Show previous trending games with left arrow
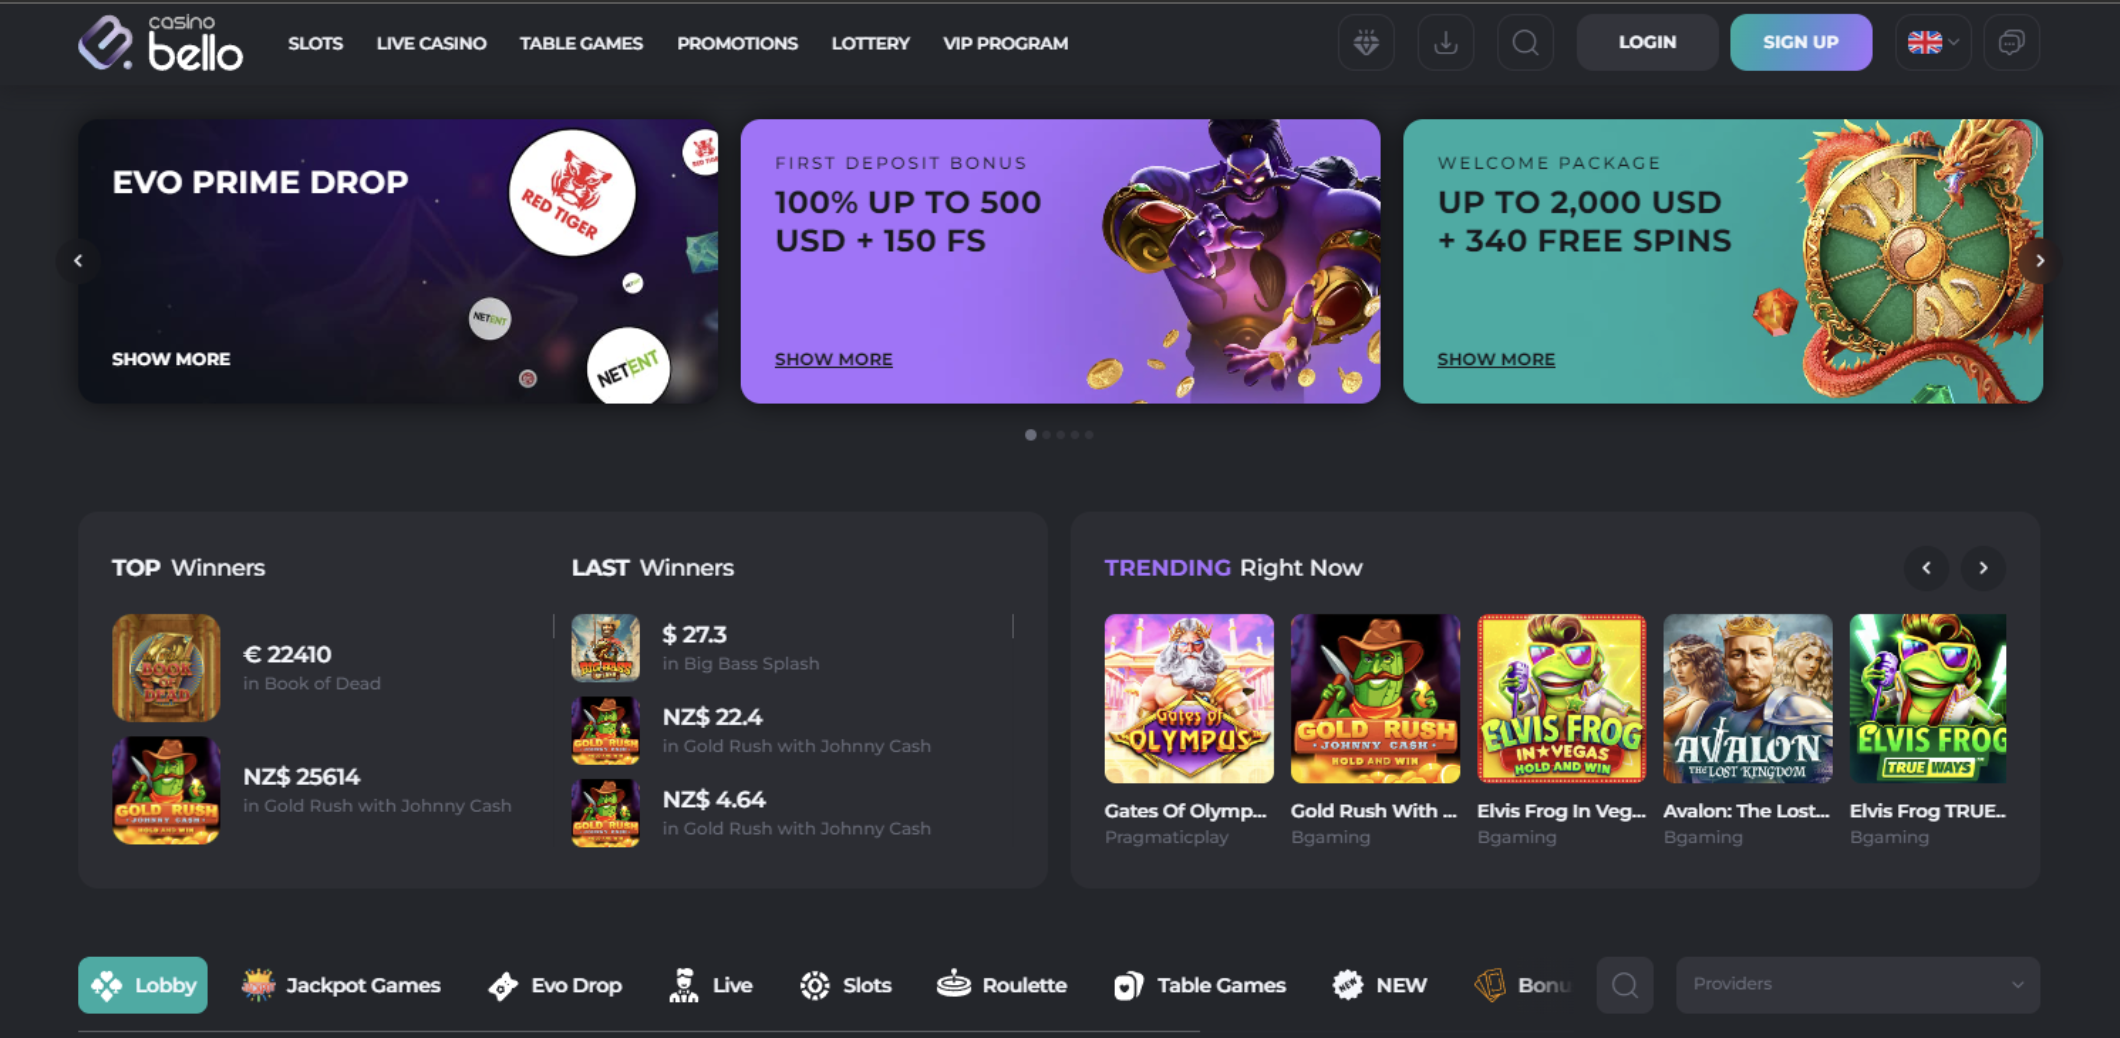 pyautogui.click(x=1927, y=568)
